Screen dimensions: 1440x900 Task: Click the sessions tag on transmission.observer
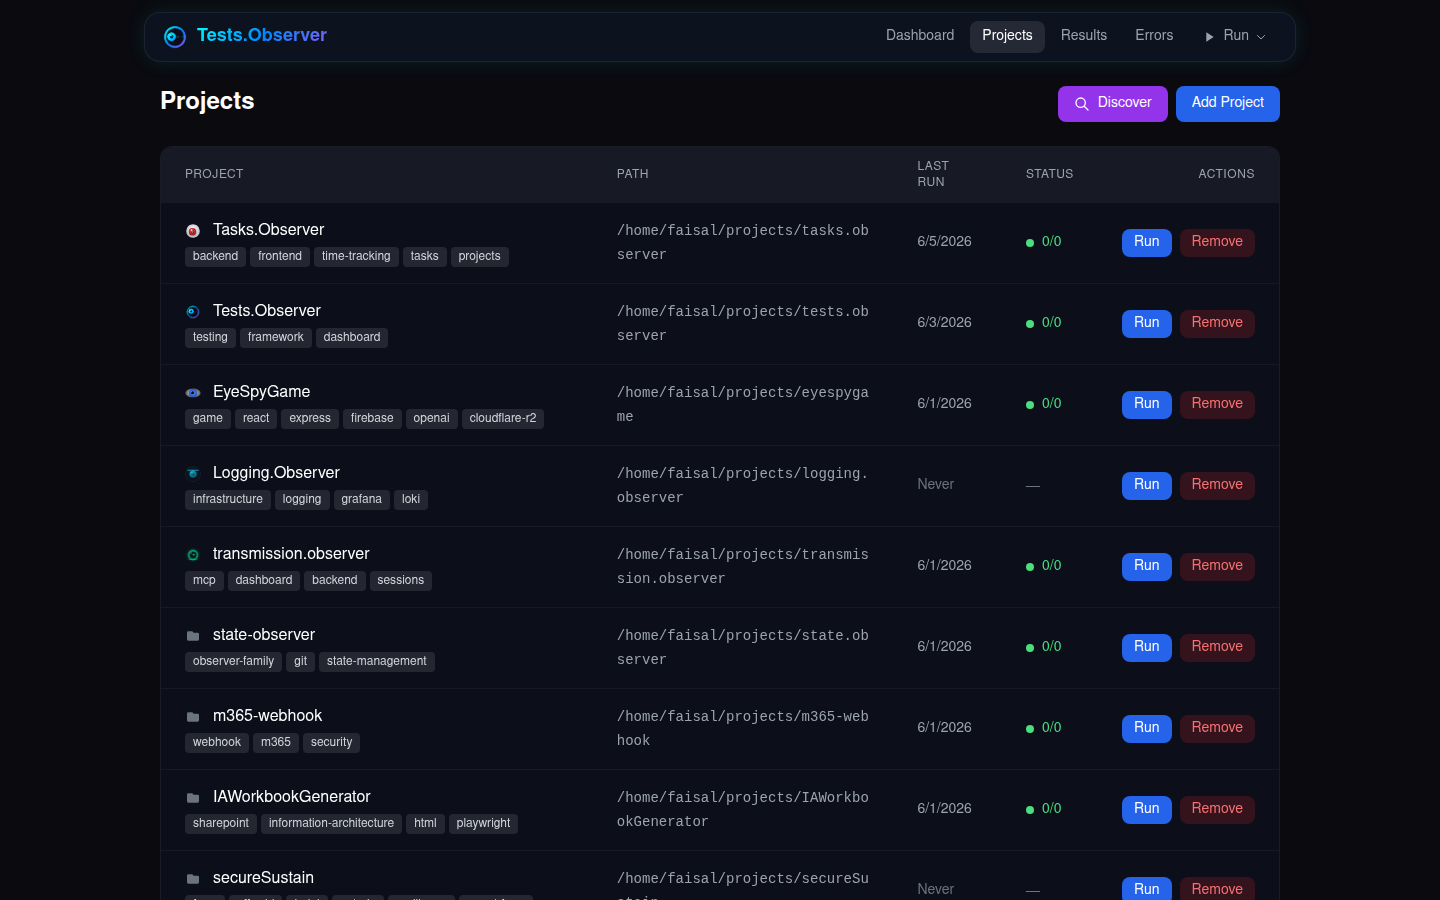point(400,581)
